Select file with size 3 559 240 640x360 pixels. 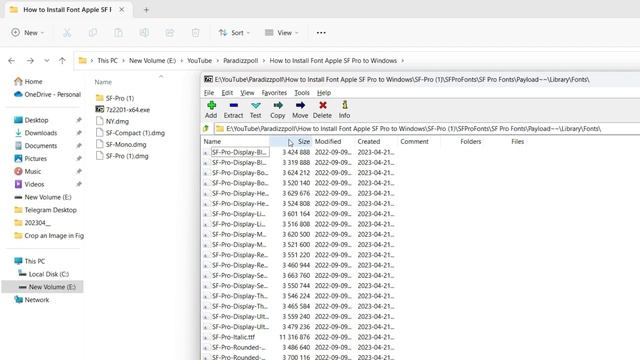299,317
